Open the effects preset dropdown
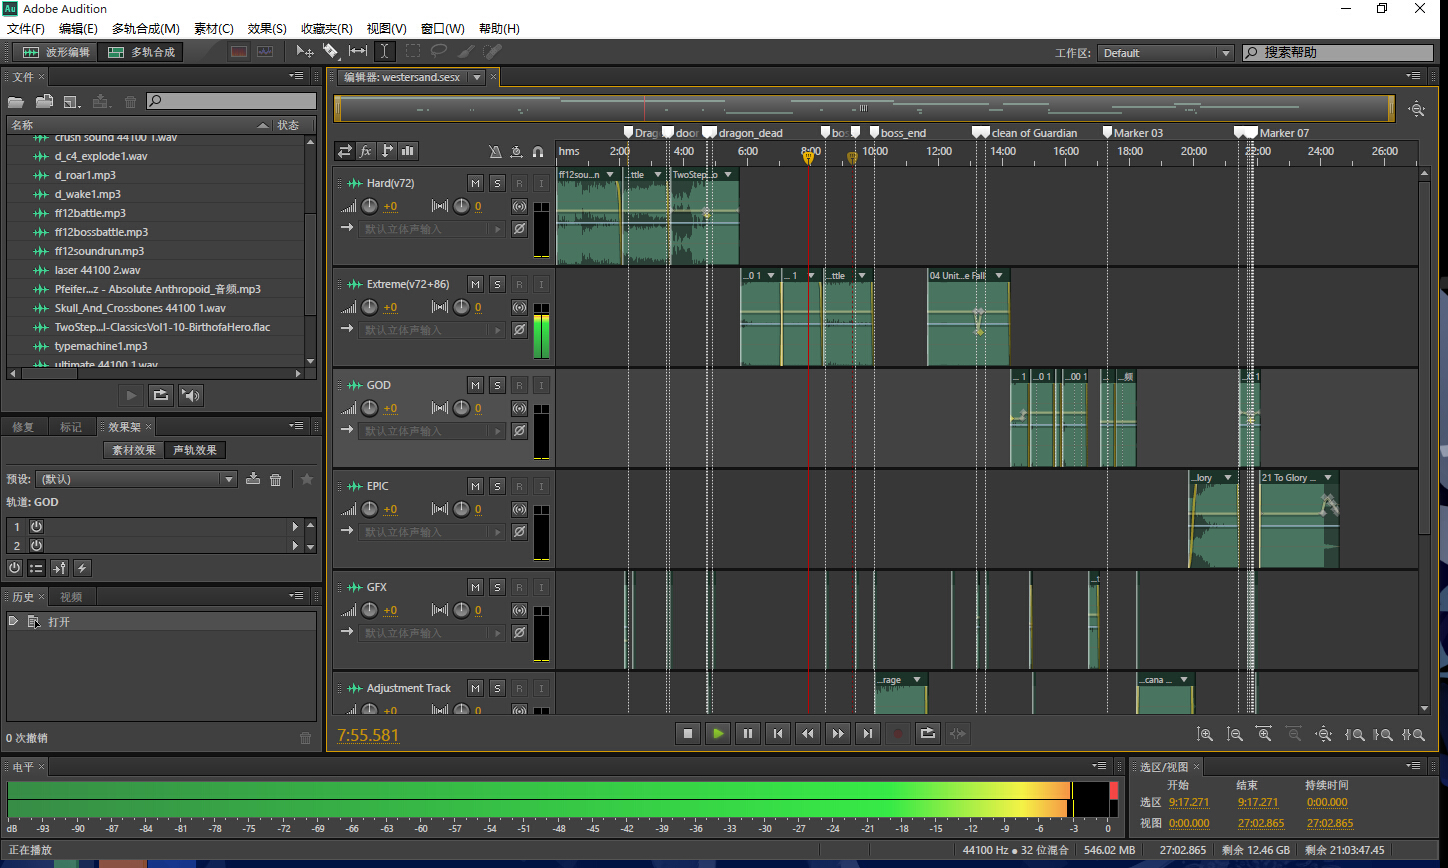Image resolution: width=1448 pixels, height=868 pixels. click(x=136, y=479)
